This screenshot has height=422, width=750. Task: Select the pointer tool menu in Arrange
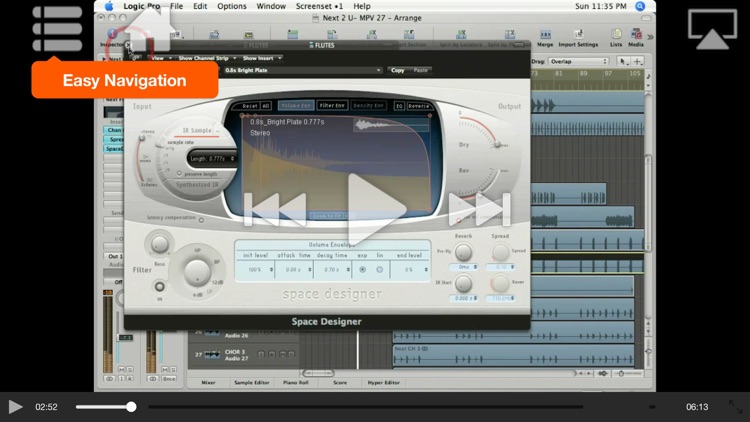(623, 61)
